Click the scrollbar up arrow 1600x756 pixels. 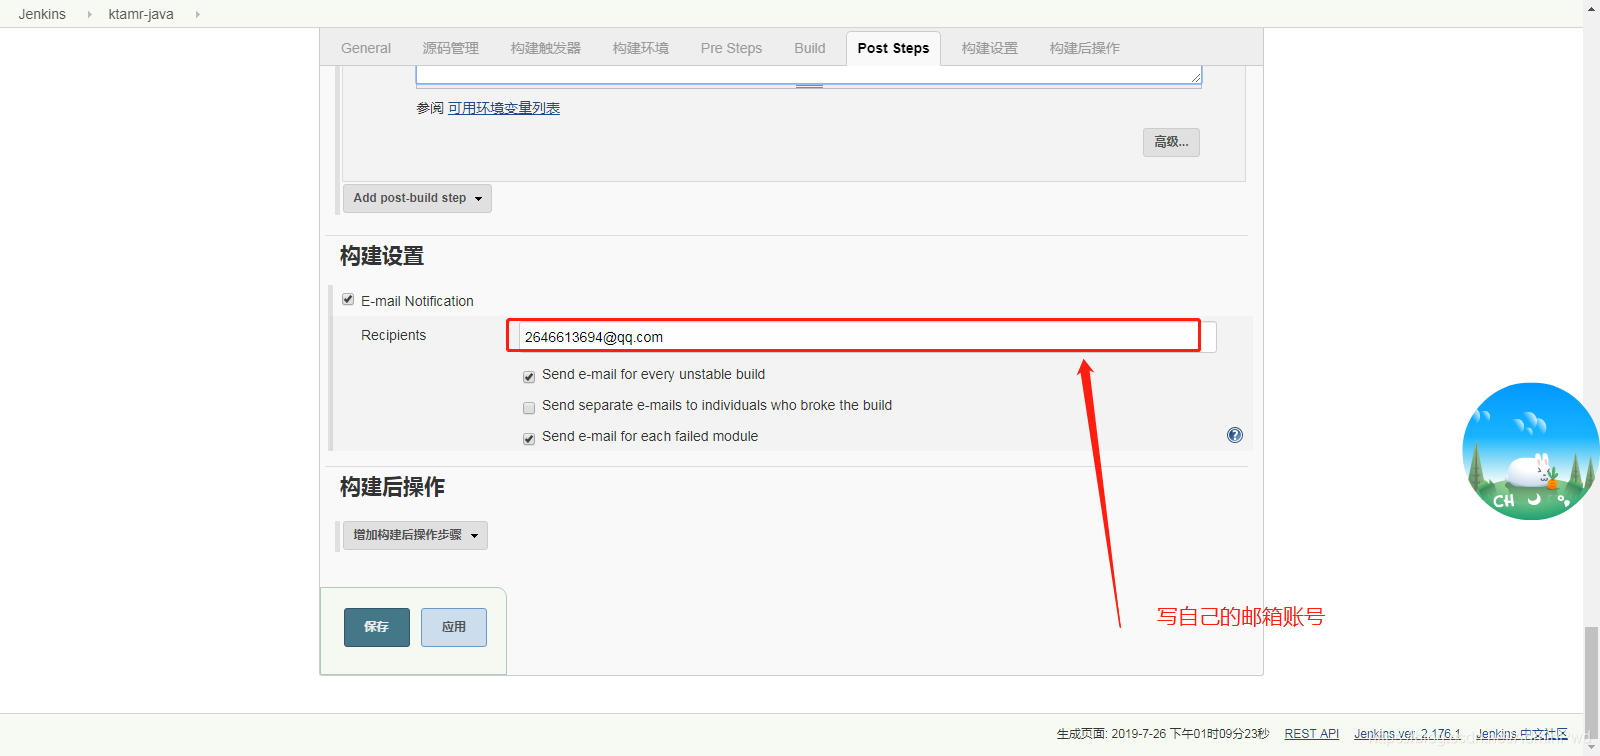[x=1591, y=8]
